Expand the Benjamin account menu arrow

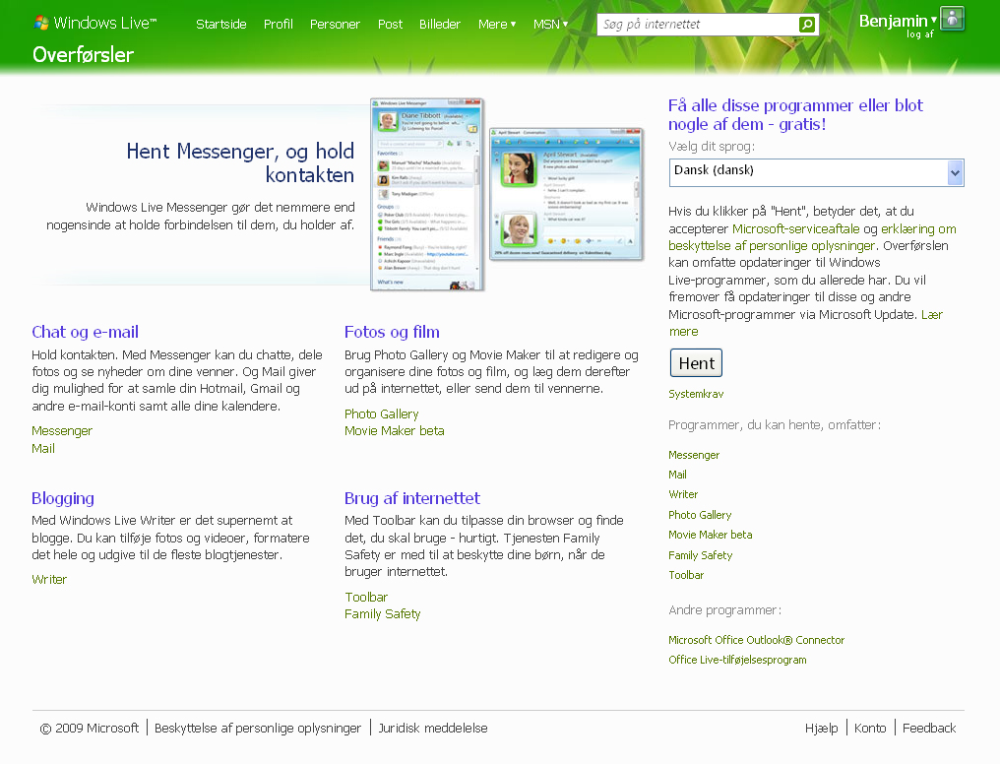click(x=934, y=20)
